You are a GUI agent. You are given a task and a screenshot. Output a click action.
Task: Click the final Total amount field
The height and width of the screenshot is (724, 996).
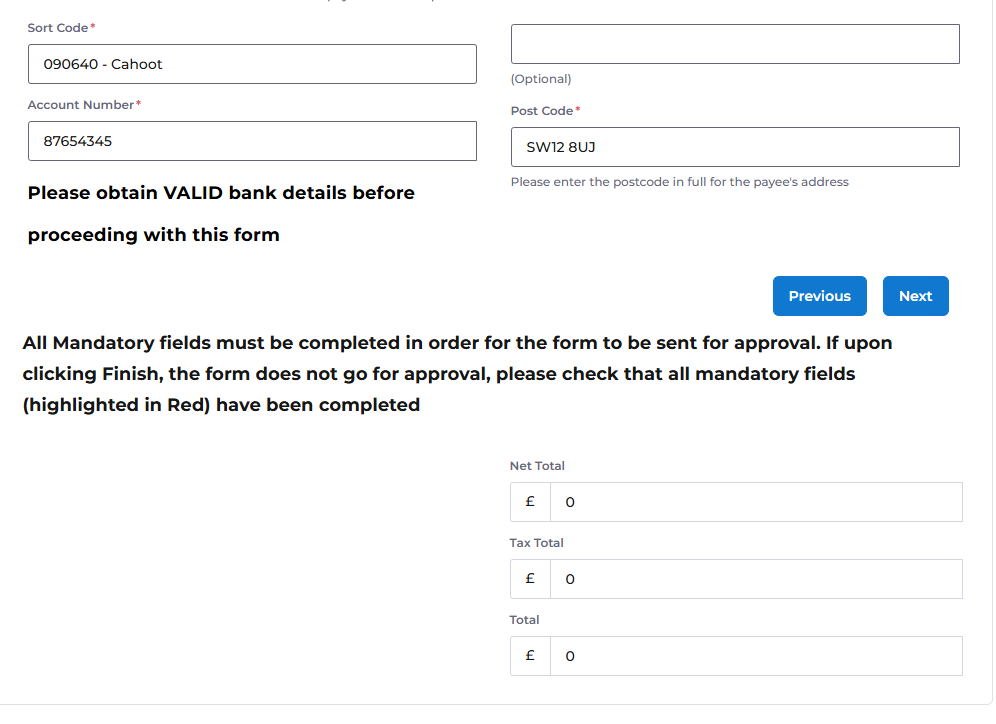tap(756, 656)
